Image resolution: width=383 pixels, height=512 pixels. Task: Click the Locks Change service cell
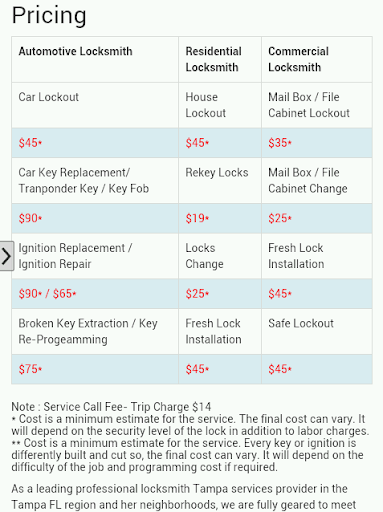(220, 256)
